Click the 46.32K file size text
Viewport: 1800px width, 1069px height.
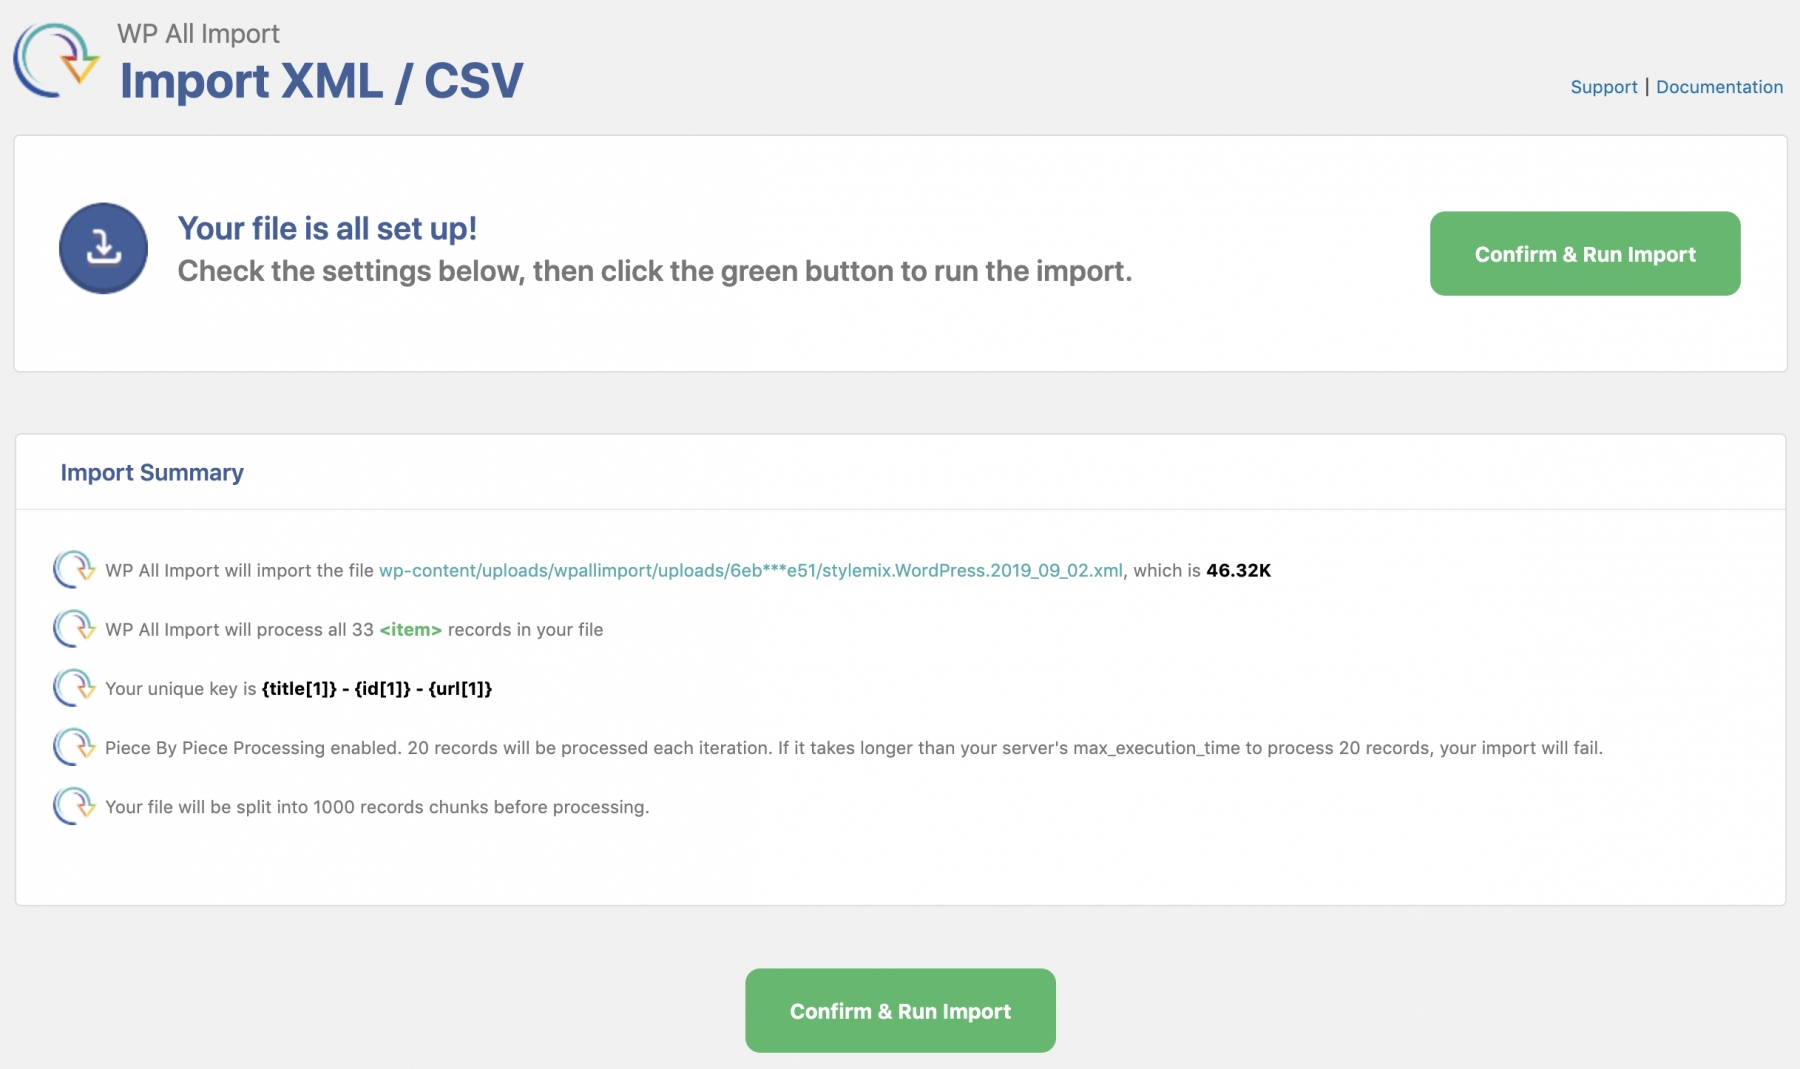tap(1238, 570)
